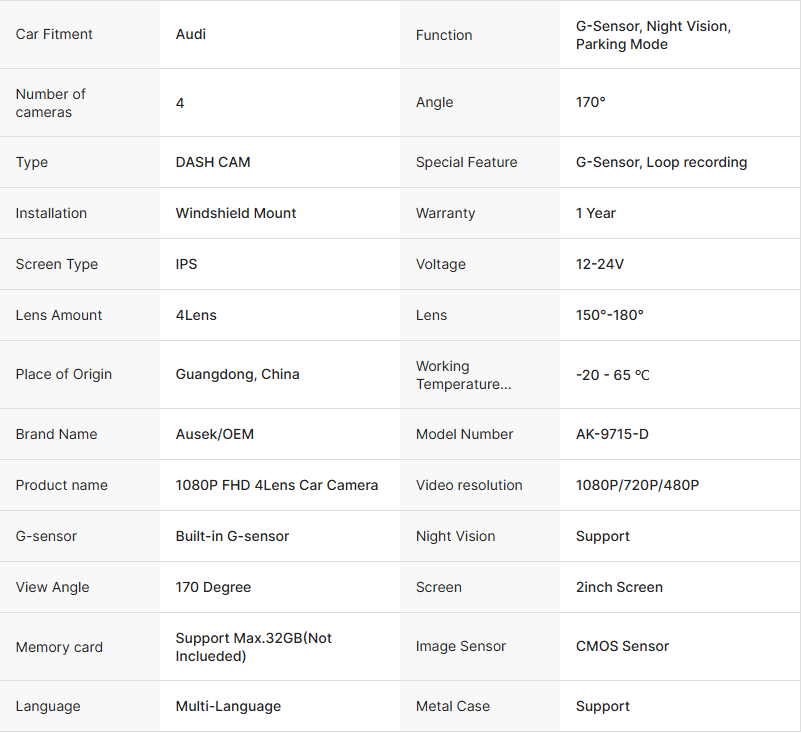Click the CMOS Sensor value
Viewport: 801px width, 733px height.
pyautogui.click(x=622, y=646)
